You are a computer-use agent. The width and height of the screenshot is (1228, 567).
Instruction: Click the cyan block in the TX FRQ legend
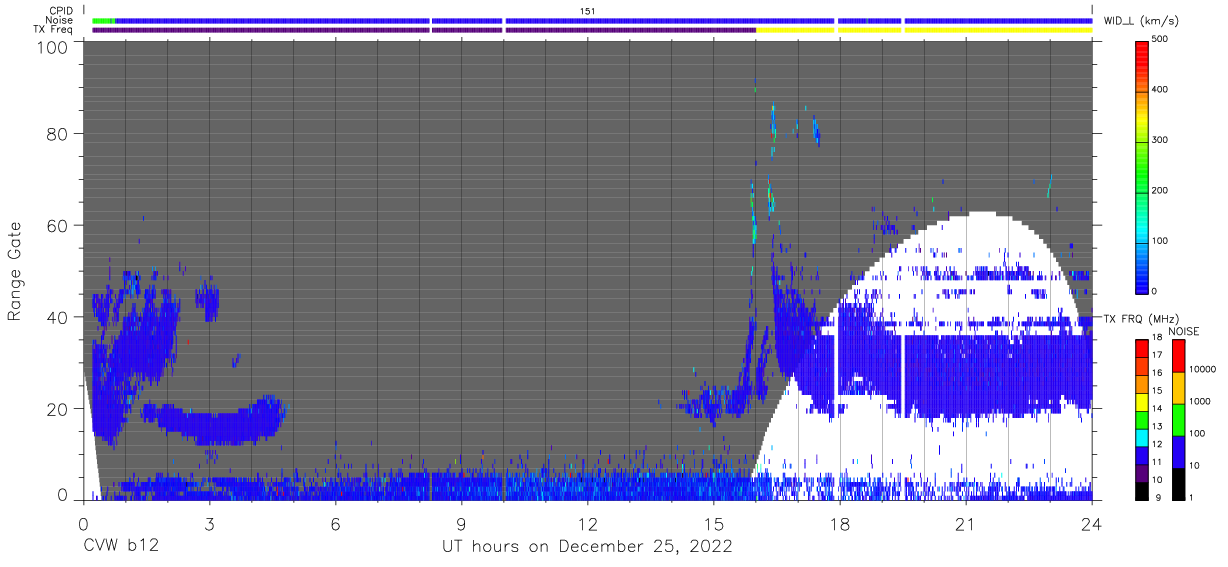click(x=1142, y=436)
